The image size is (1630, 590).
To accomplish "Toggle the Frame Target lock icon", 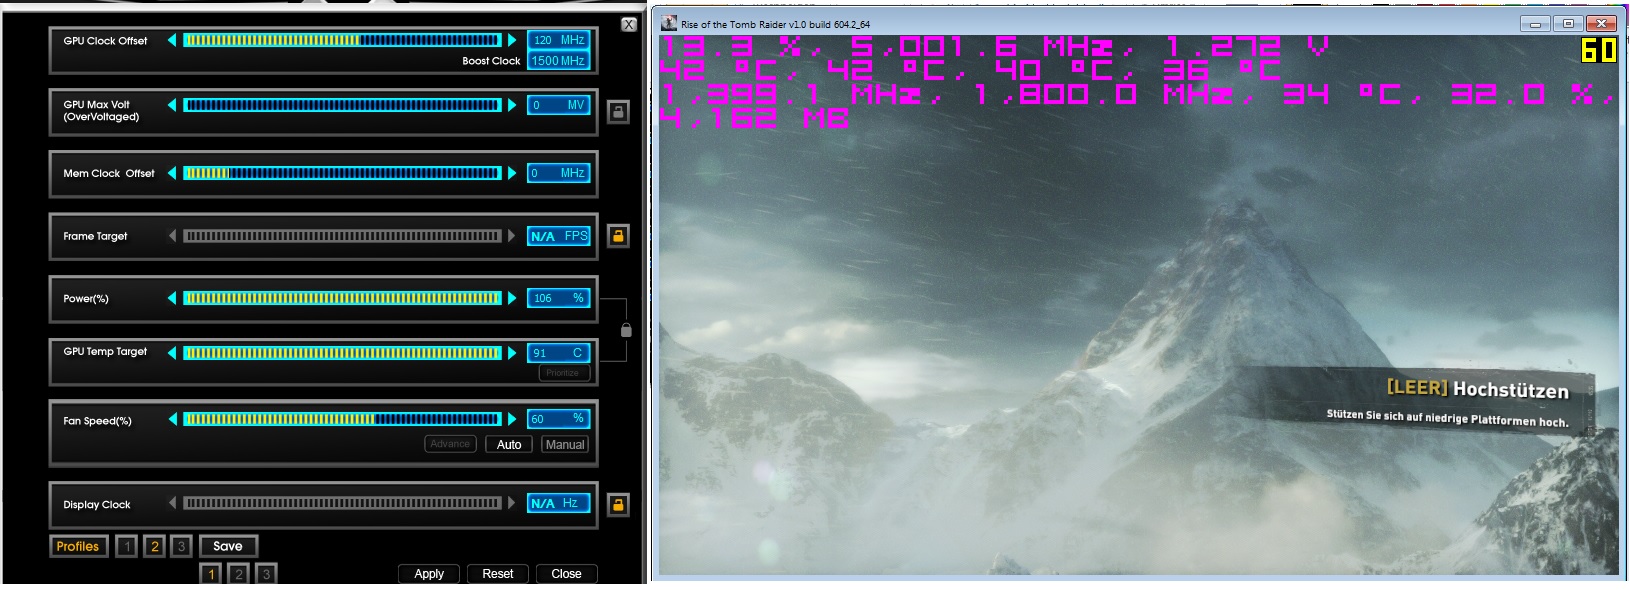I will [x=618, y=236].
